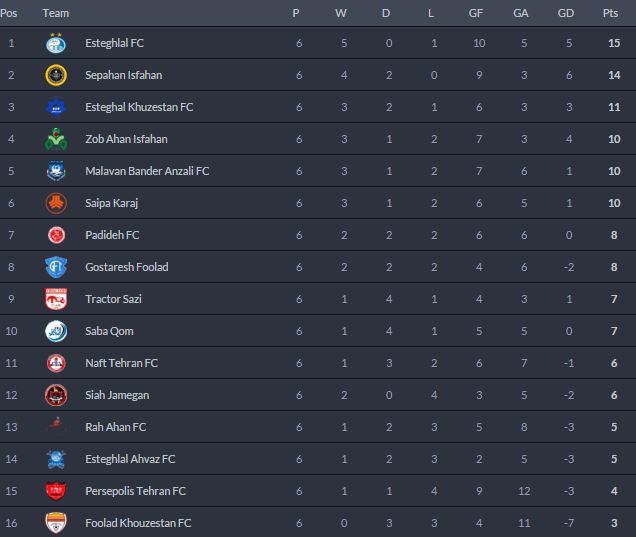Sort standings by the GF column header
Viewport: 636px width, 537px height.
(x=475, y=13)
